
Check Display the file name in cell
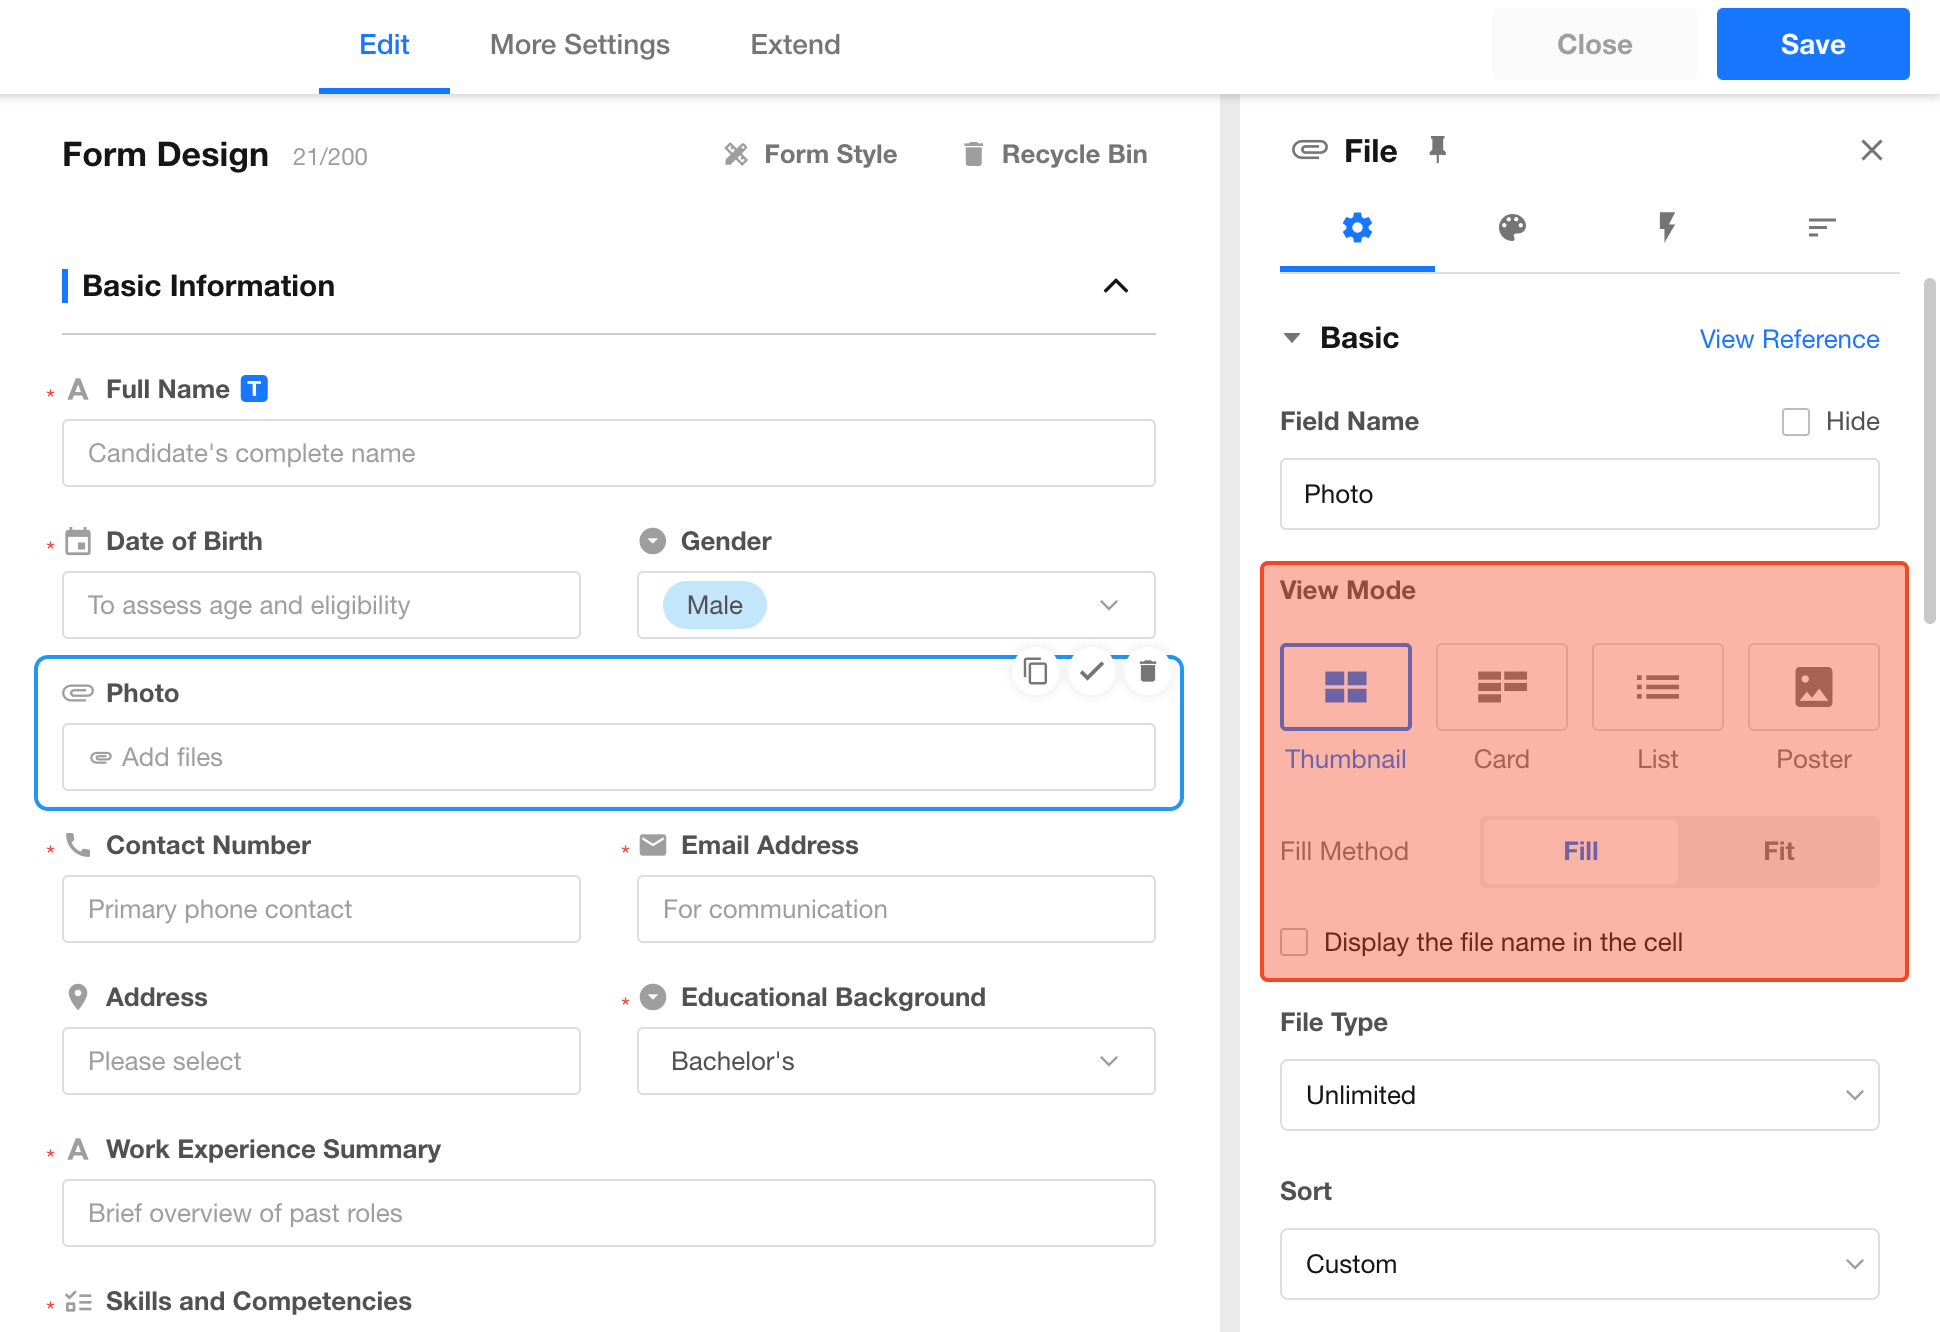click(x=1295, y=942)
